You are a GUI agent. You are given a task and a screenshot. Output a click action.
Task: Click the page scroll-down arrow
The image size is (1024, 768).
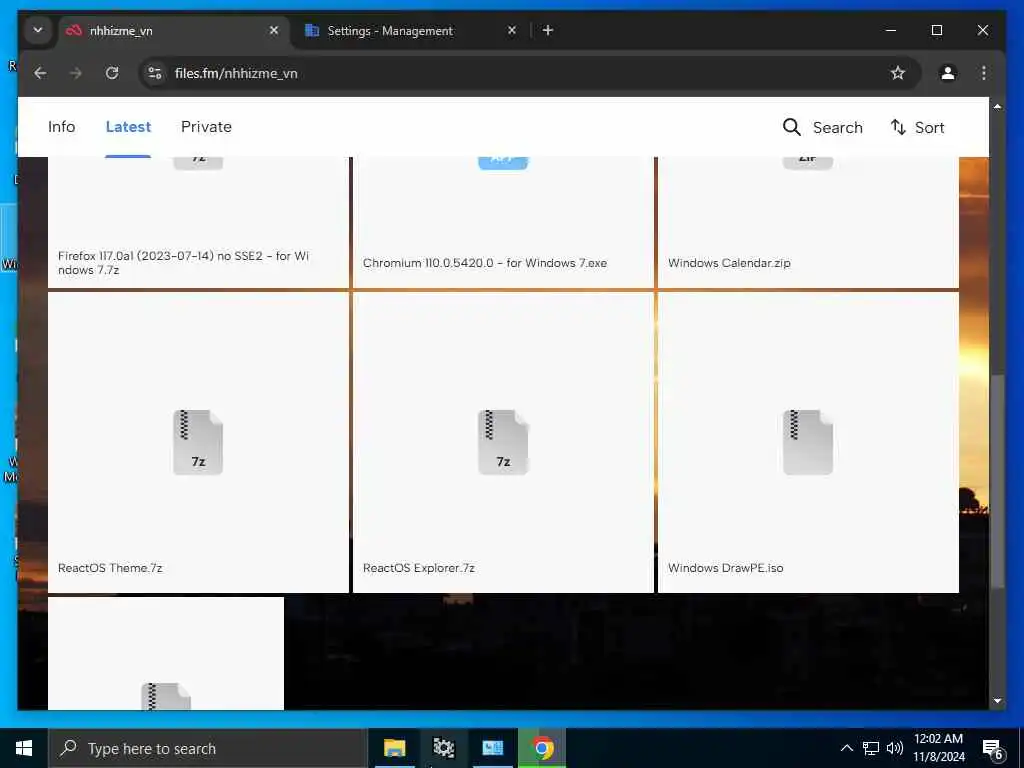[997, 701]
